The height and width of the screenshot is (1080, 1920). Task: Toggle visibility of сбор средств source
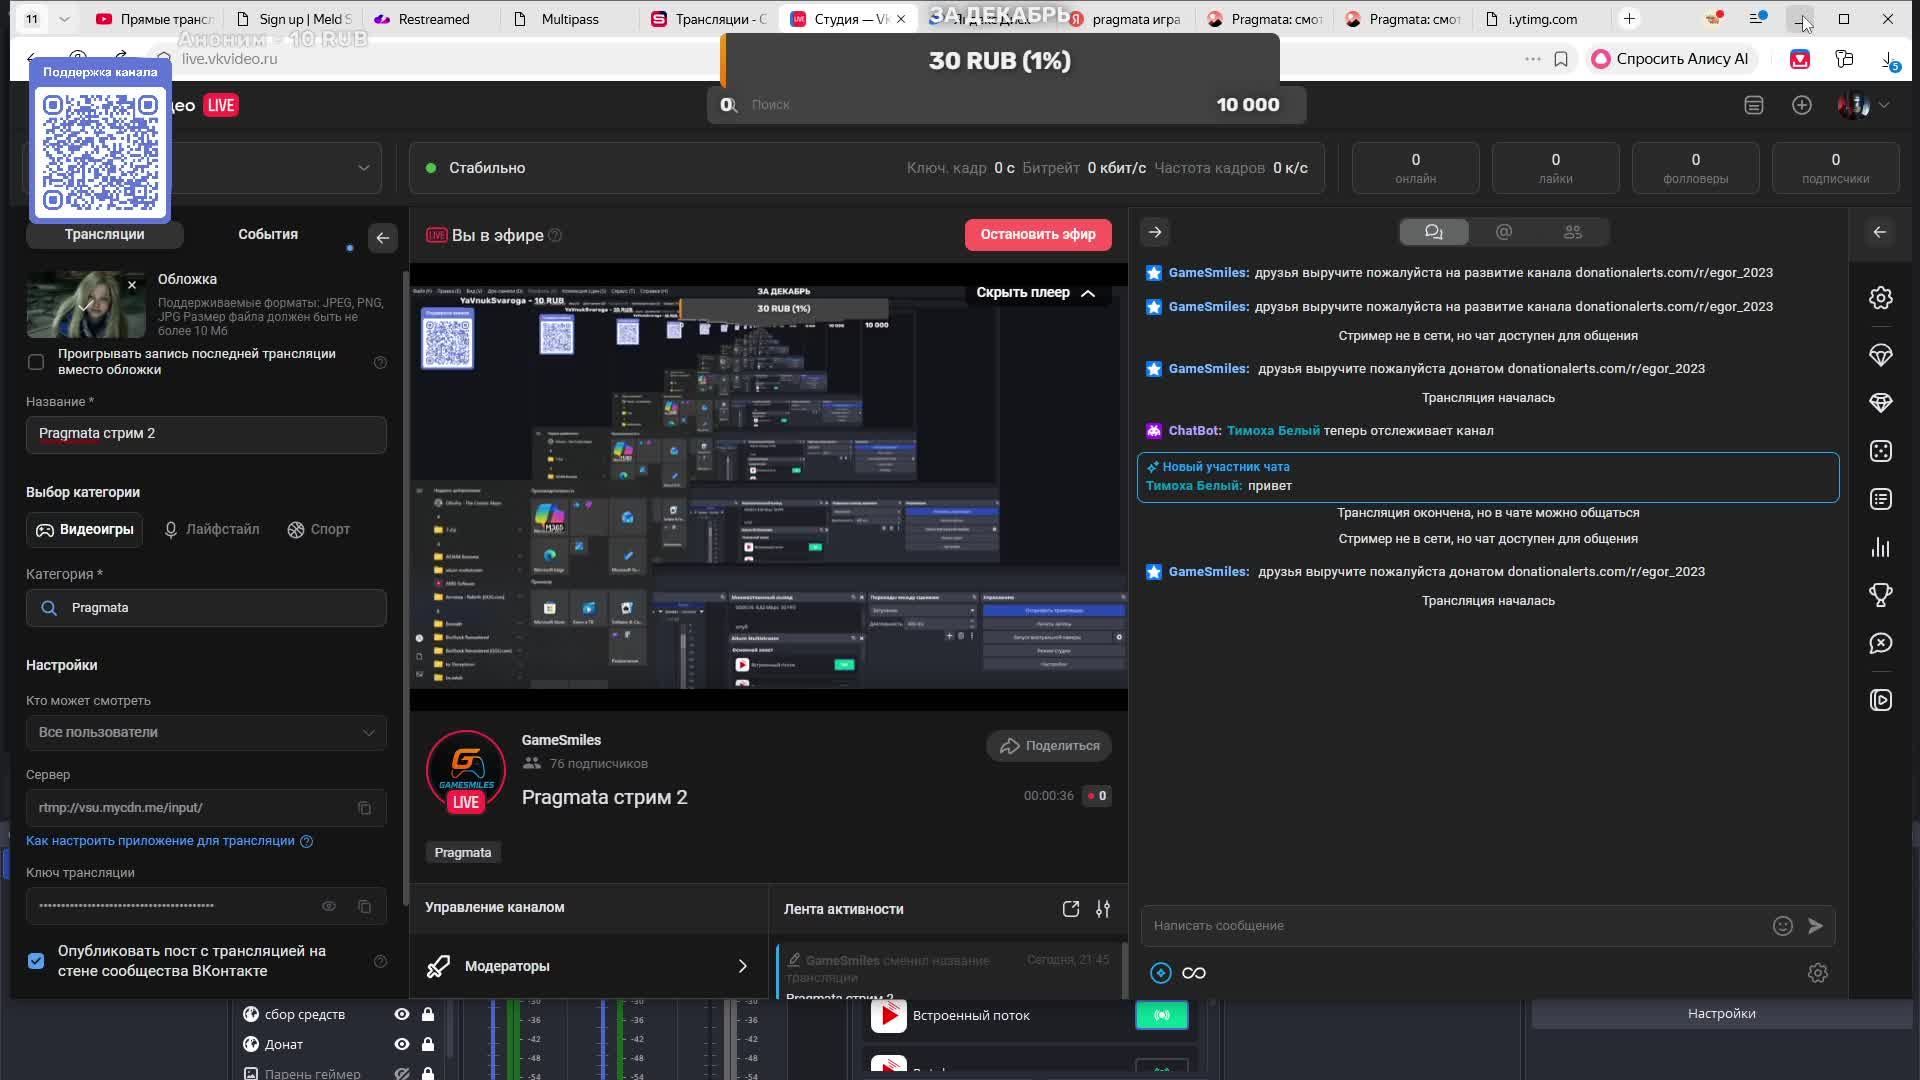pos(401,1014)
